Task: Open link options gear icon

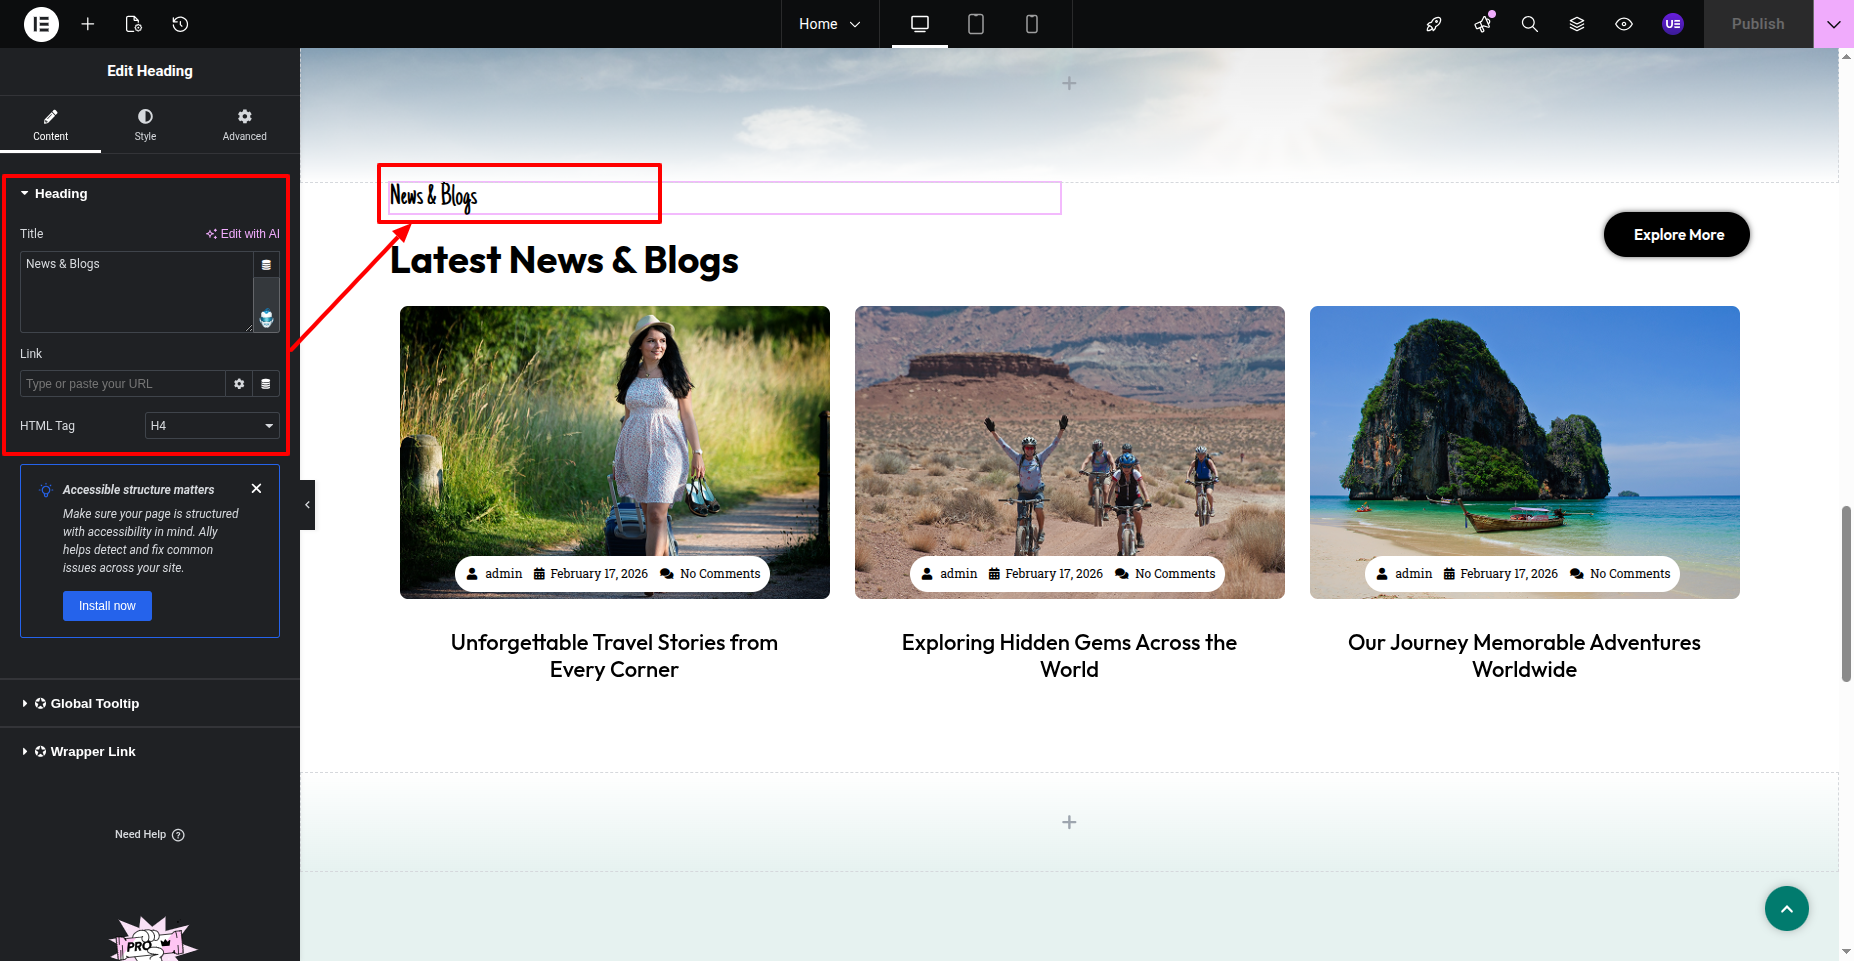Action: (239, 384)
